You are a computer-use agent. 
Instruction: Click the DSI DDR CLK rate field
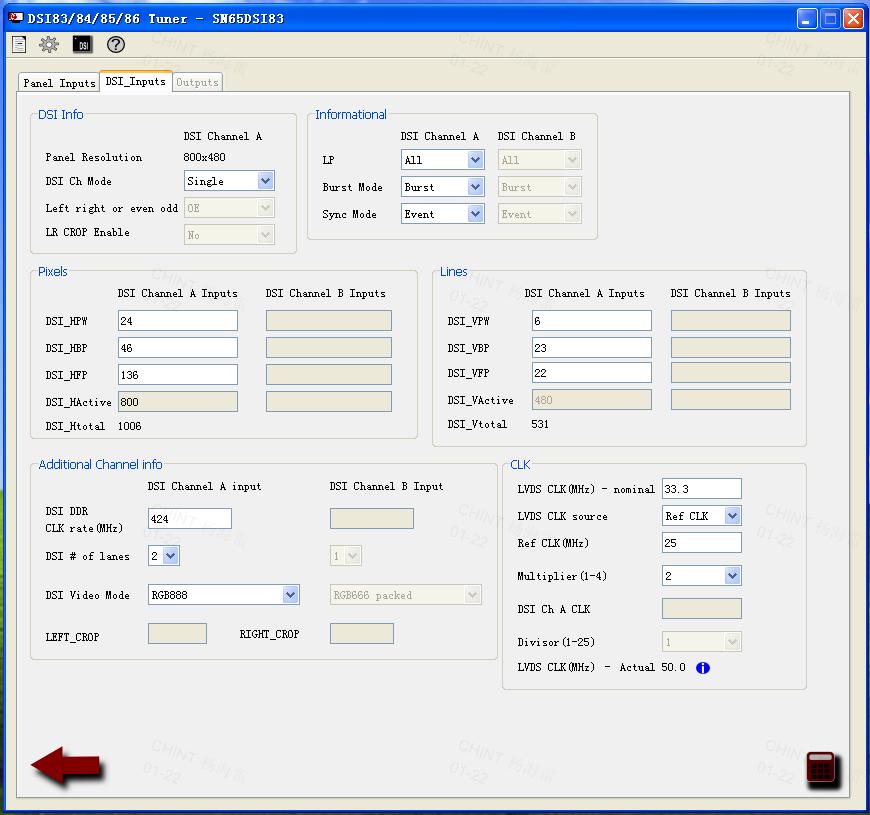[x=190, y=518]
